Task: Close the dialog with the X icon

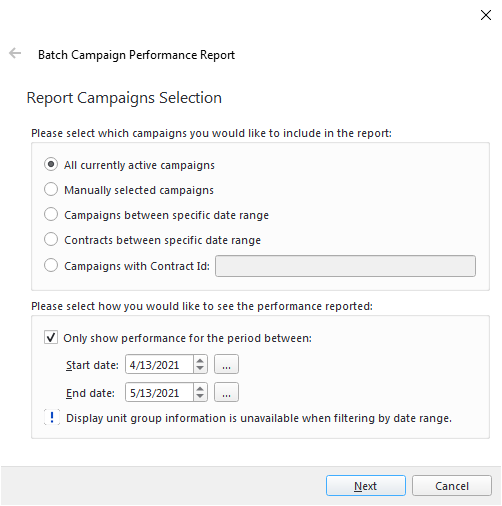Action: [x=486, y=15]
